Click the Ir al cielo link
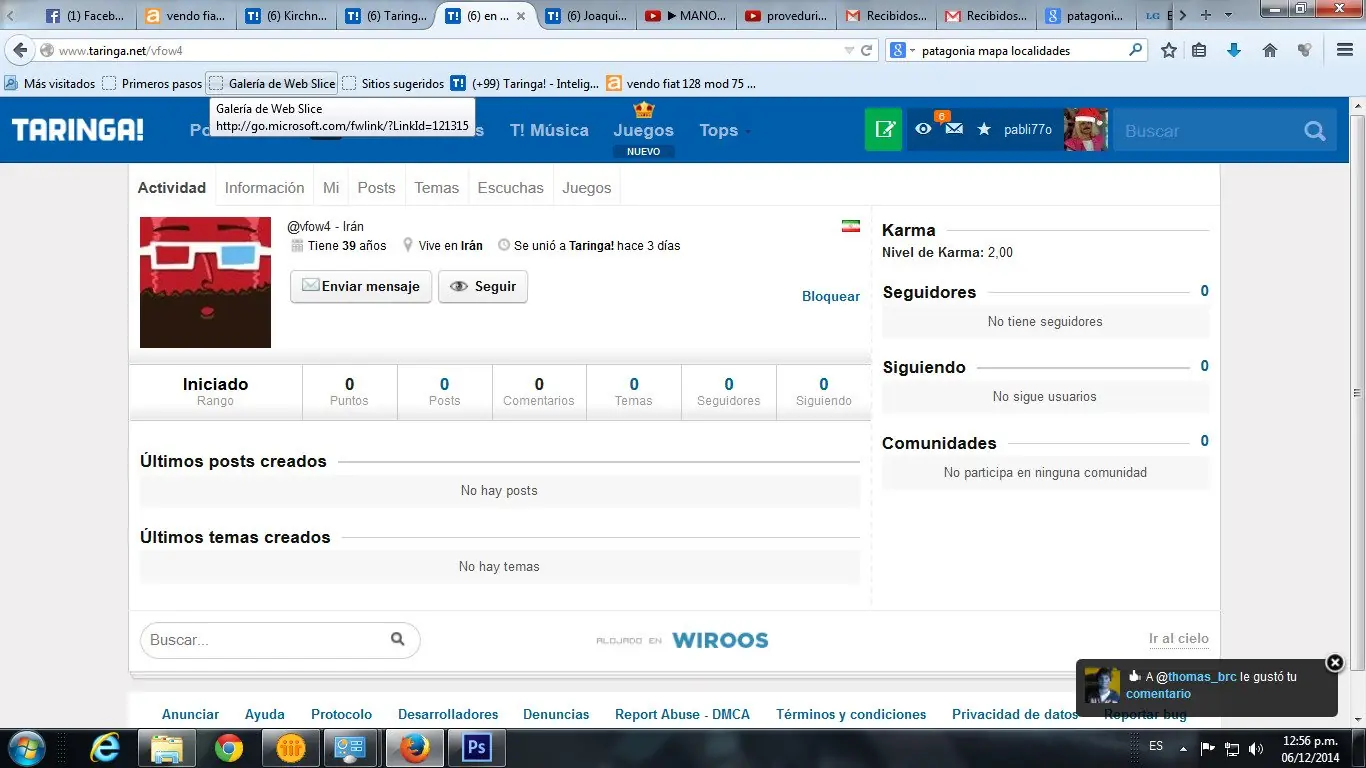The height and width of the screenshot is (768, 1366). 1178,638
